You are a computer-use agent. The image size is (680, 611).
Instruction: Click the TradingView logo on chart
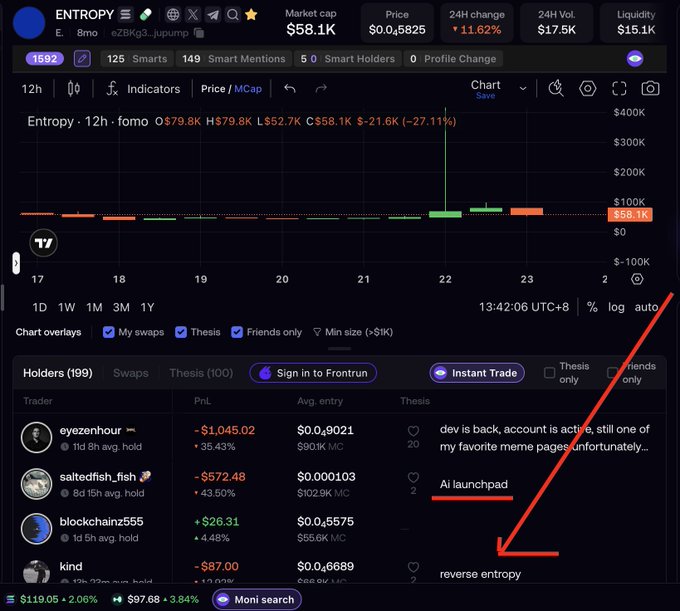coord(43,243)
